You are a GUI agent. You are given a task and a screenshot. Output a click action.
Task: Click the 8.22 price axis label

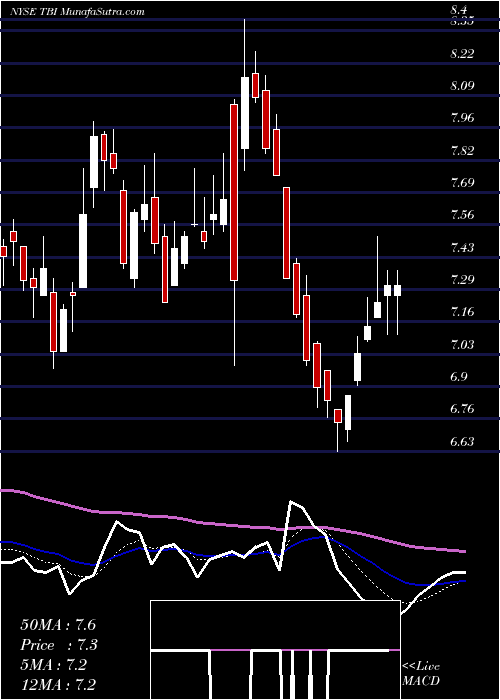tap(462, 53)
